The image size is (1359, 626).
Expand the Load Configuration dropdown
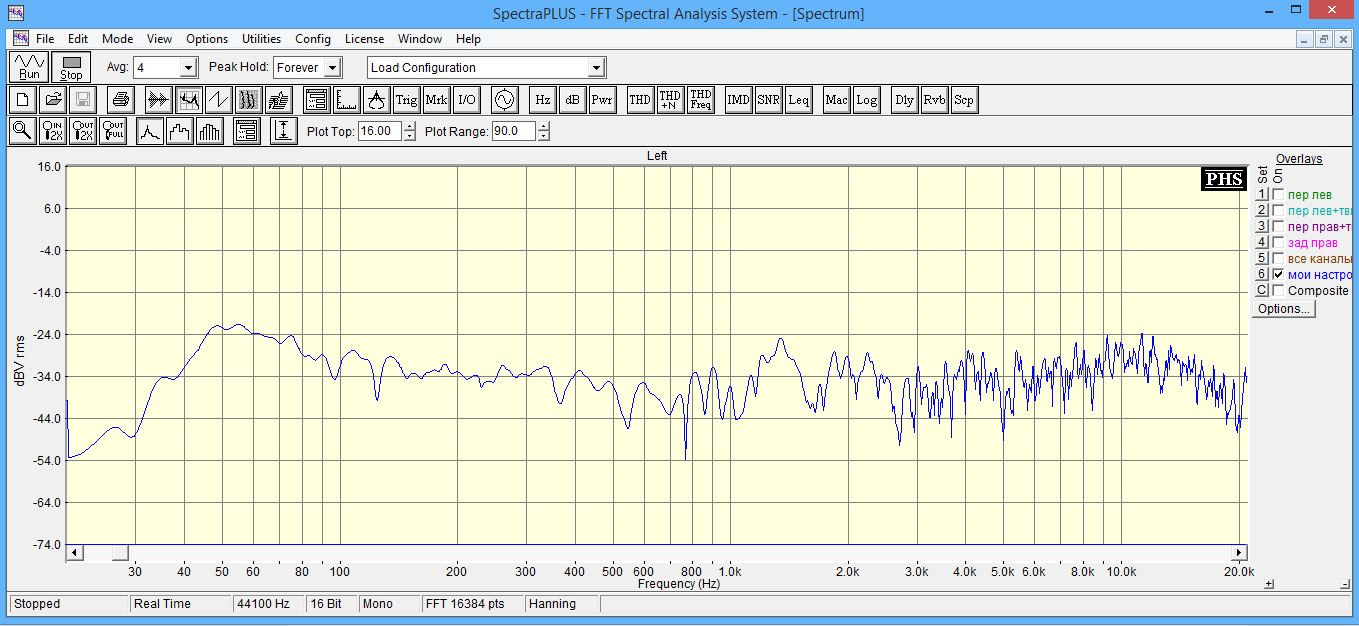click(596, 68)
